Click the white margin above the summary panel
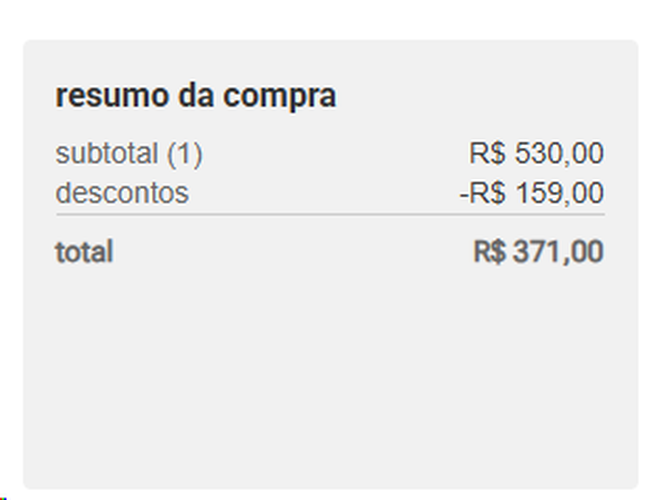Screen dimensions: 651x500 [330, 18]
